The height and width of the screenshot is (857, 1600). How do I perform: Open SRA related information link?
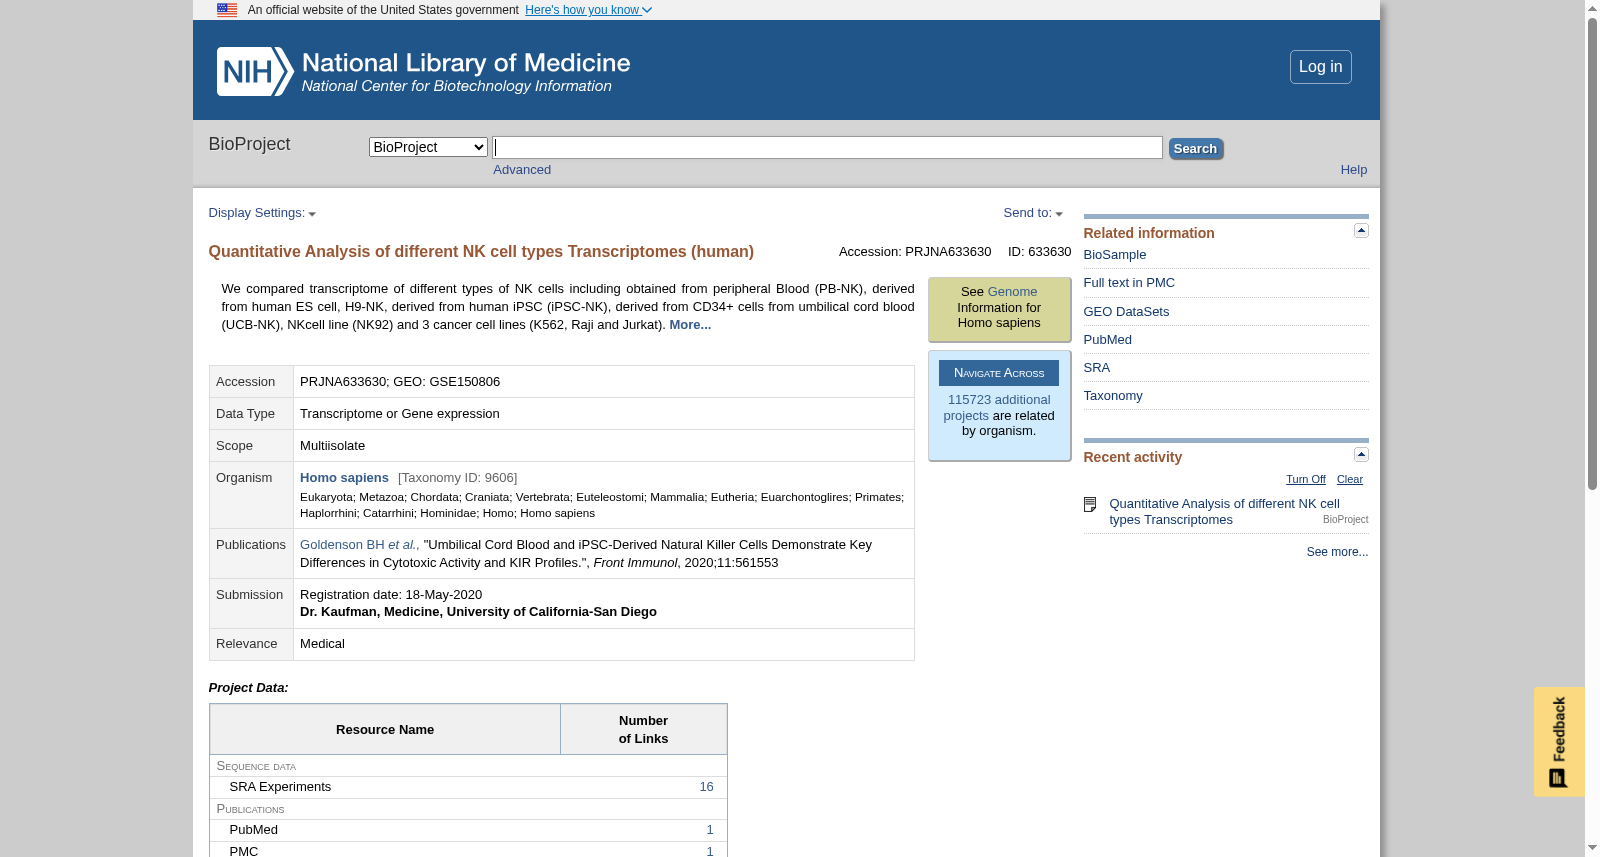coord(1096,368)
